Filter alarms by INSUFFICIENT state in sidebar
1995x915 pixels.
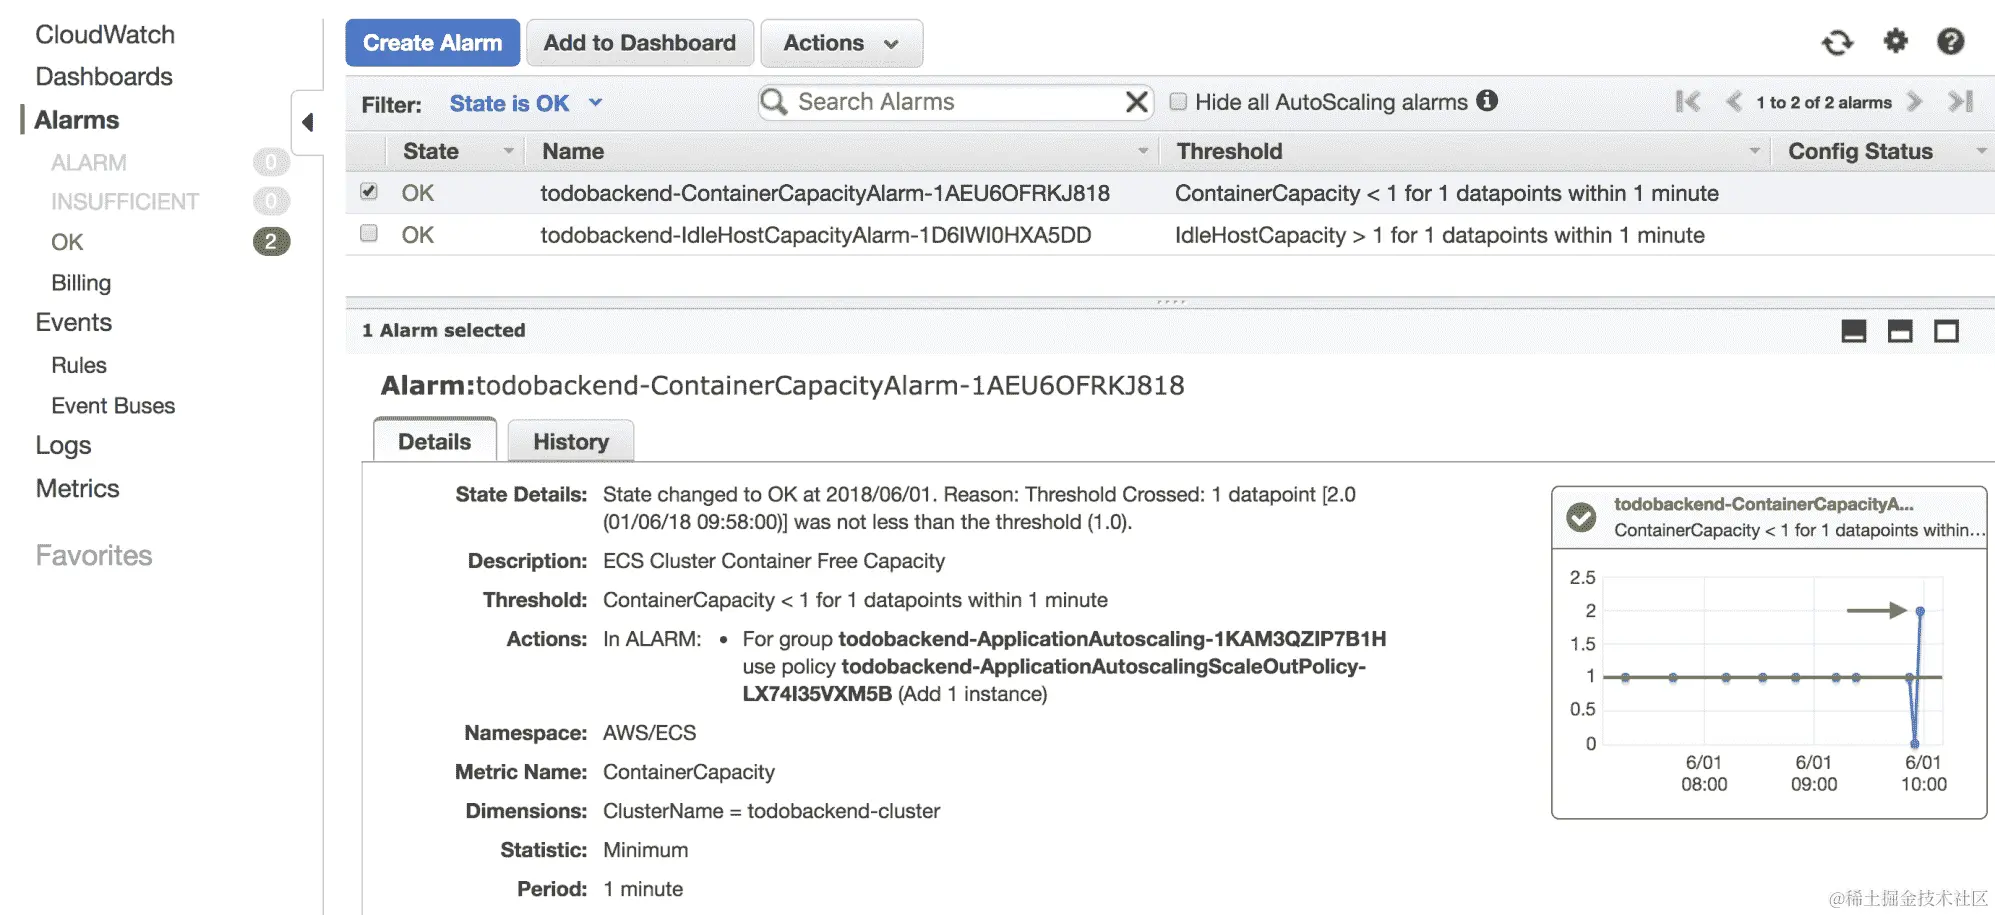[x=125, y=202]
